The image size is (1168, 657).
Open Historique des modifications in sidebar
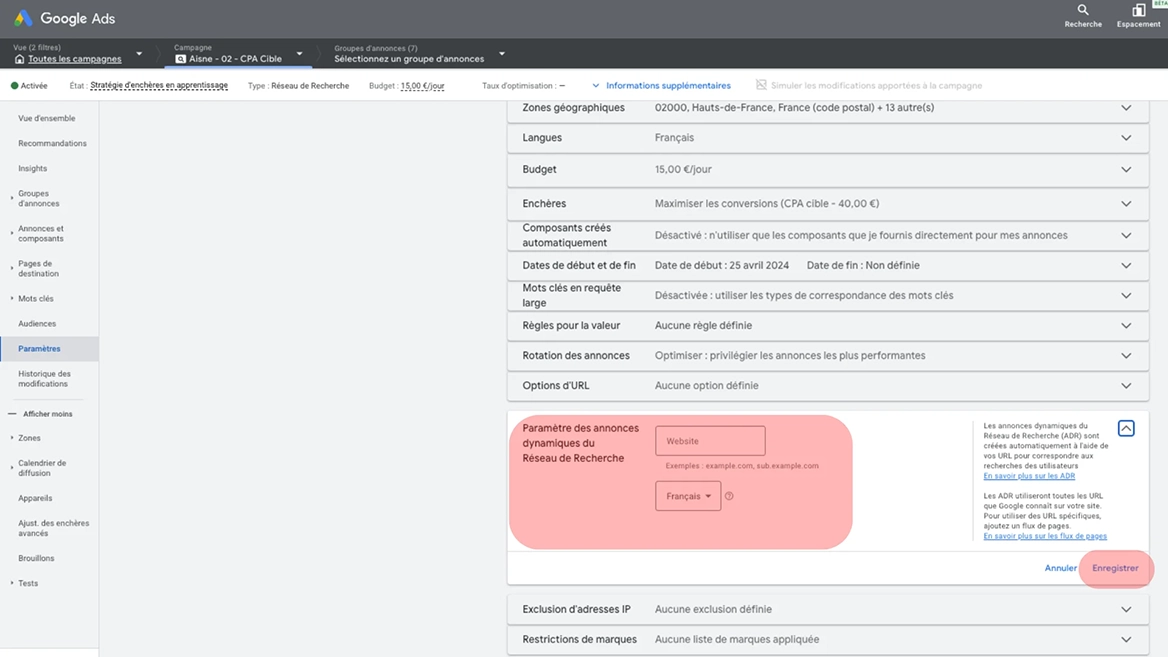(44, 379)
